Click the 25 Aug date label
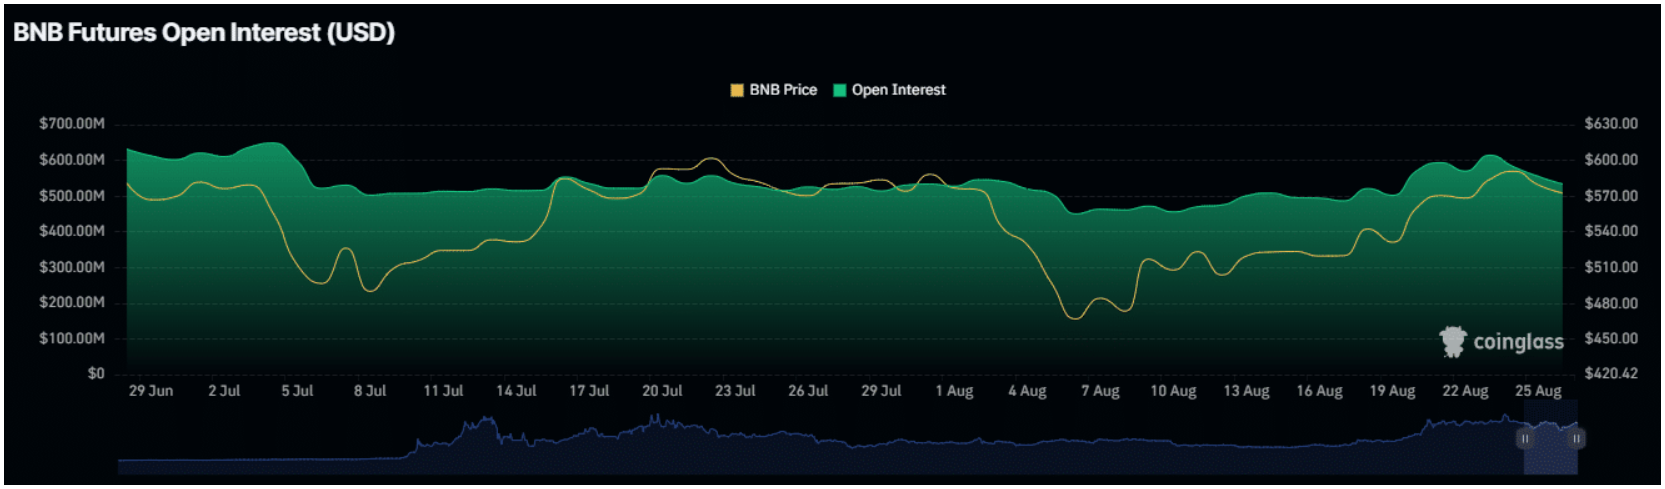The height and width of the screenshot is (489, 1665). [1538, 391]
